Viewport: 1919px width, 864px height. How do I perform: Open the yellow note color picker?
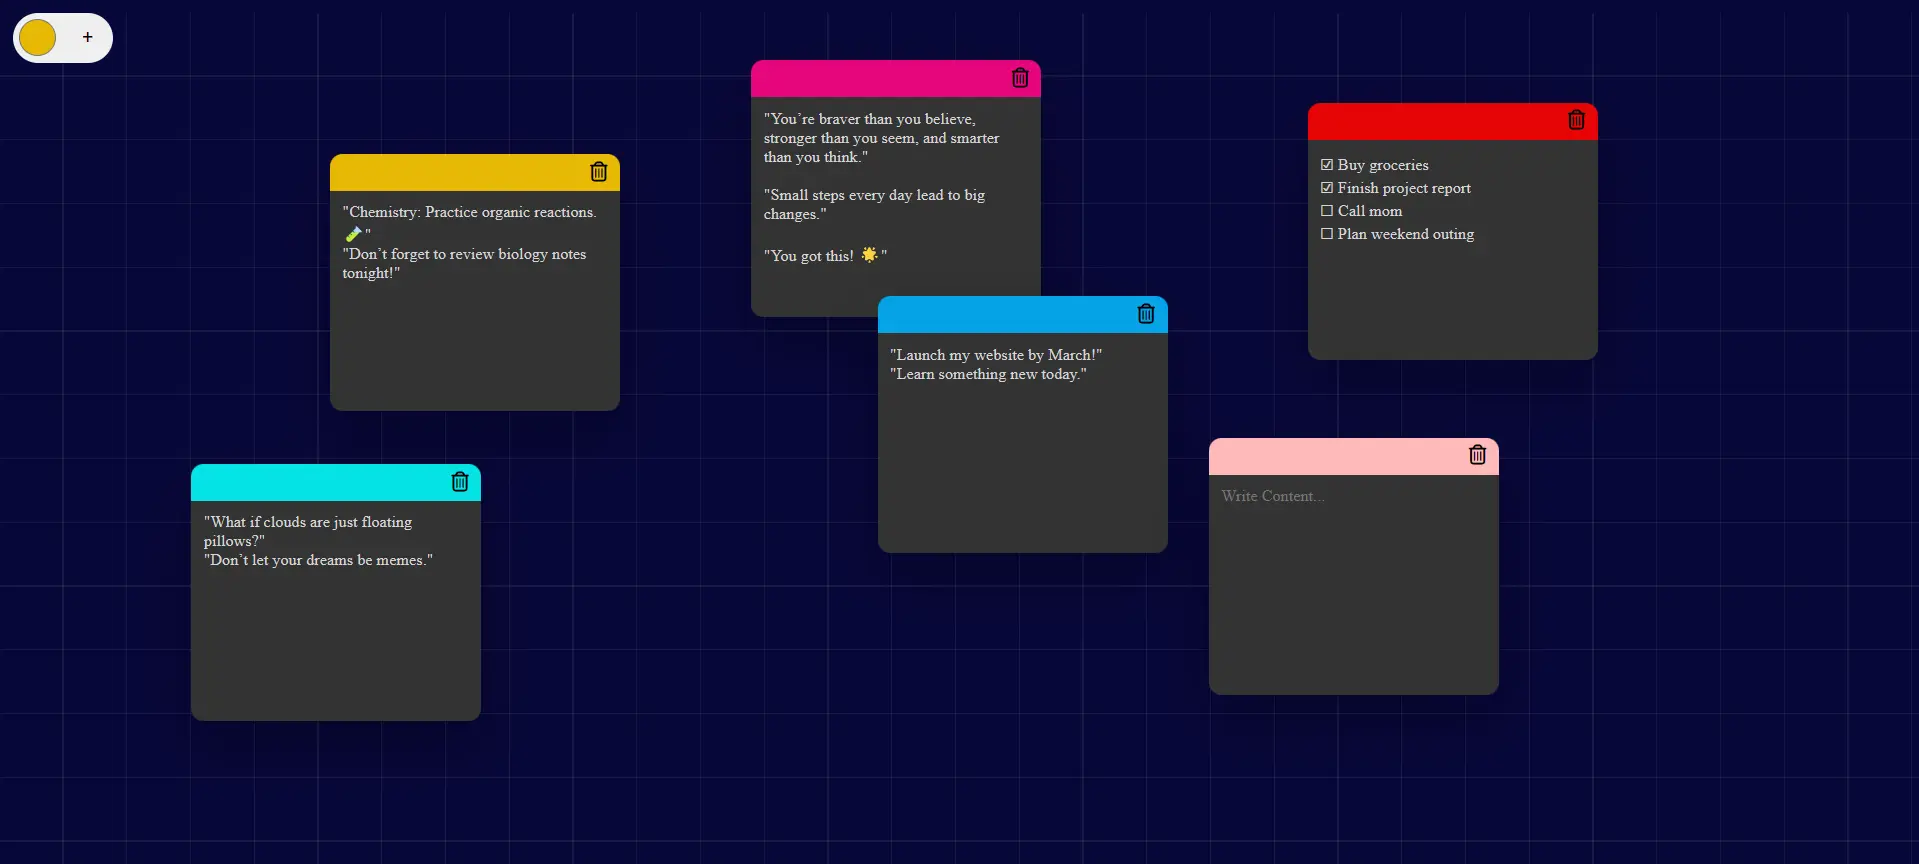coord(38,37)
